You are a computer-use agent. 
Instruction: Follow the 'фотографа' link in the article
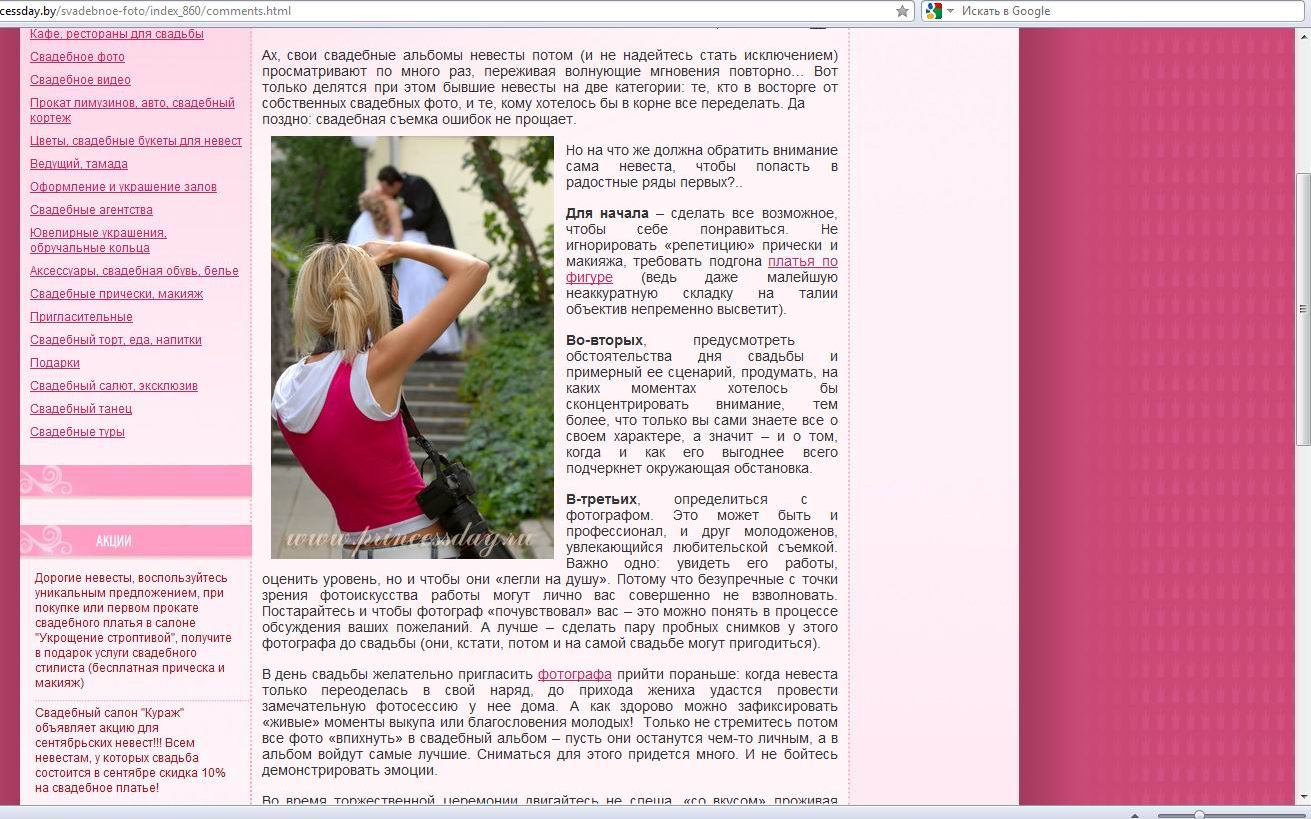(x=575, y=675)
